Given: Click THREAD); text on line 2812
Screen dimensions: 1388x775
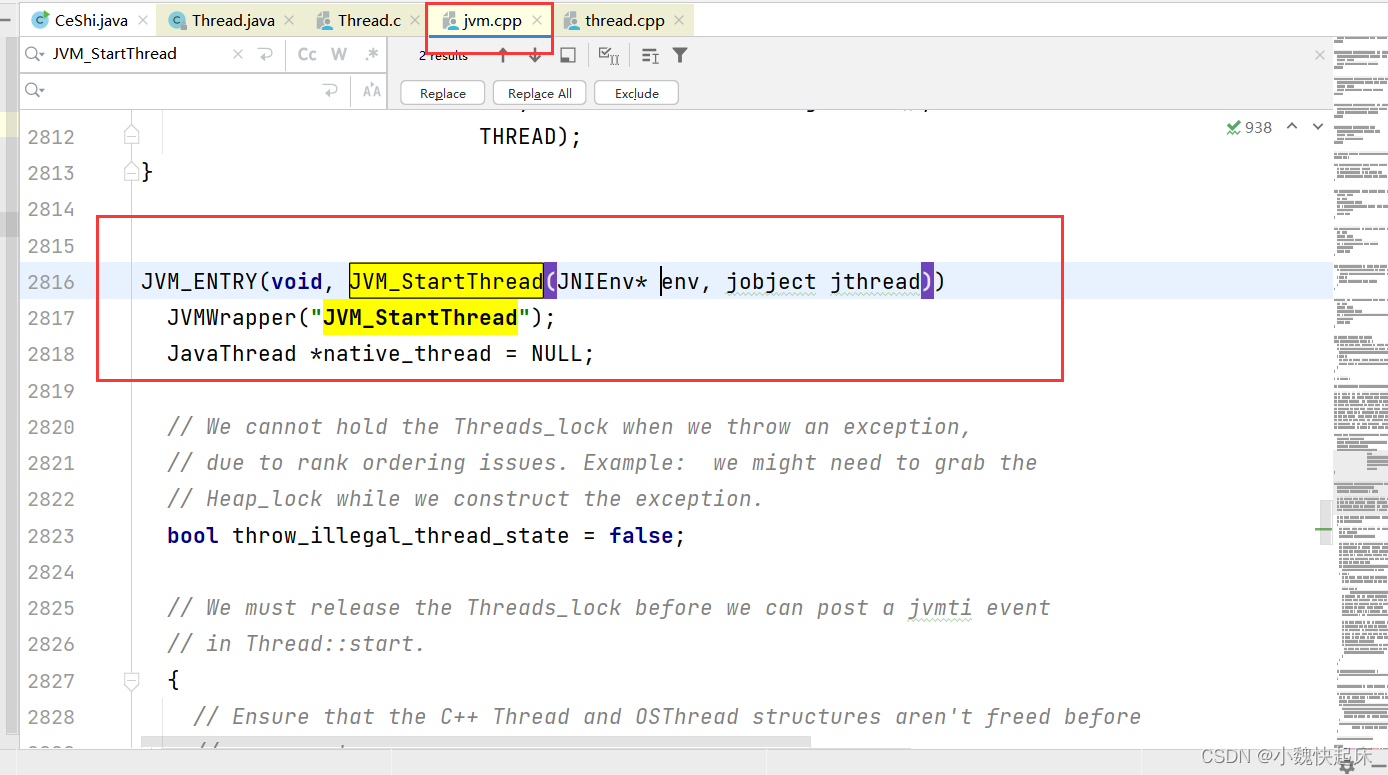Looking at the screenshot, I should pyautogui.click(x=530, y=136).
